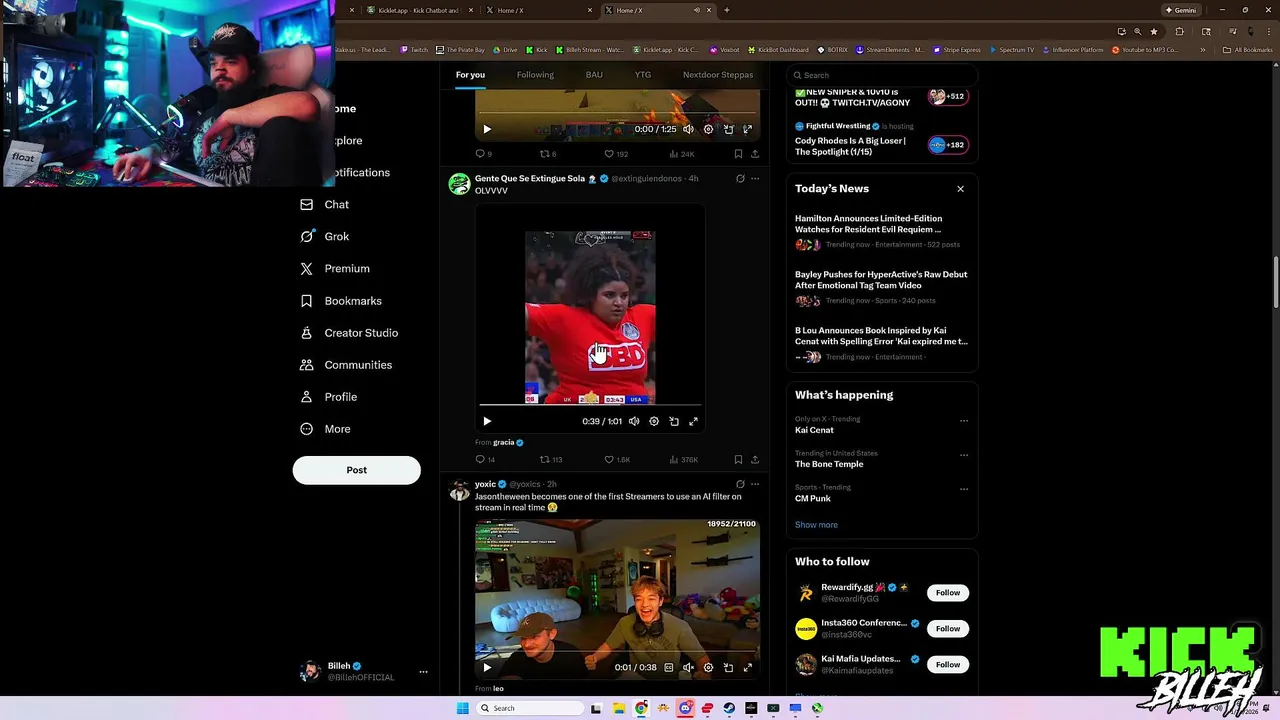Viewport: 1280px width, 720px height.
Task: Open Steam from the taskbar
Action: (729, 708)
